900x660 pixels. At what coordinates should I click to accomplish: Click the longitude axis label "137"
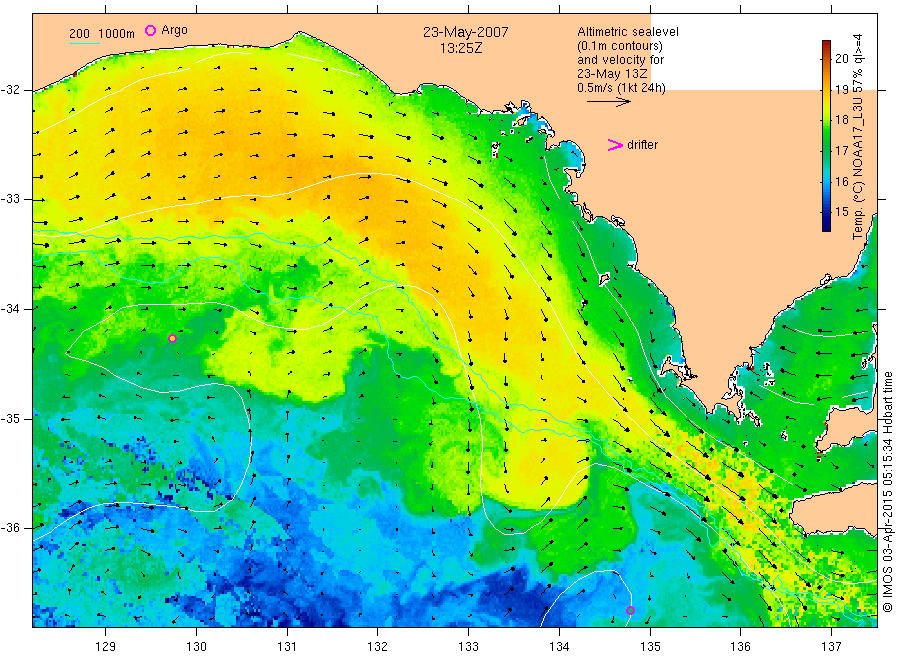coord(831,647)
